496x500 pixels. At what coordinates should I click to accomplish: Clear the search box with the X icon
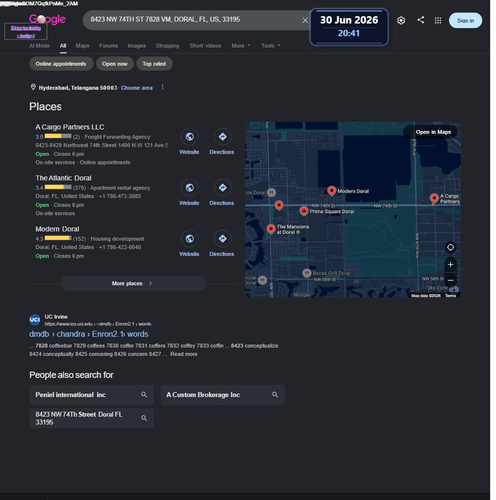pyautogui.click(x=305, y=20)
